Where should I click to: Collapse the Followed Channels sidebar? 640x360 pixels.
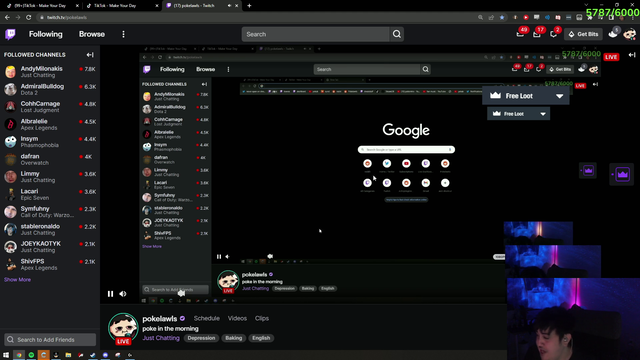pyautogui.click(x=90, y=55)
